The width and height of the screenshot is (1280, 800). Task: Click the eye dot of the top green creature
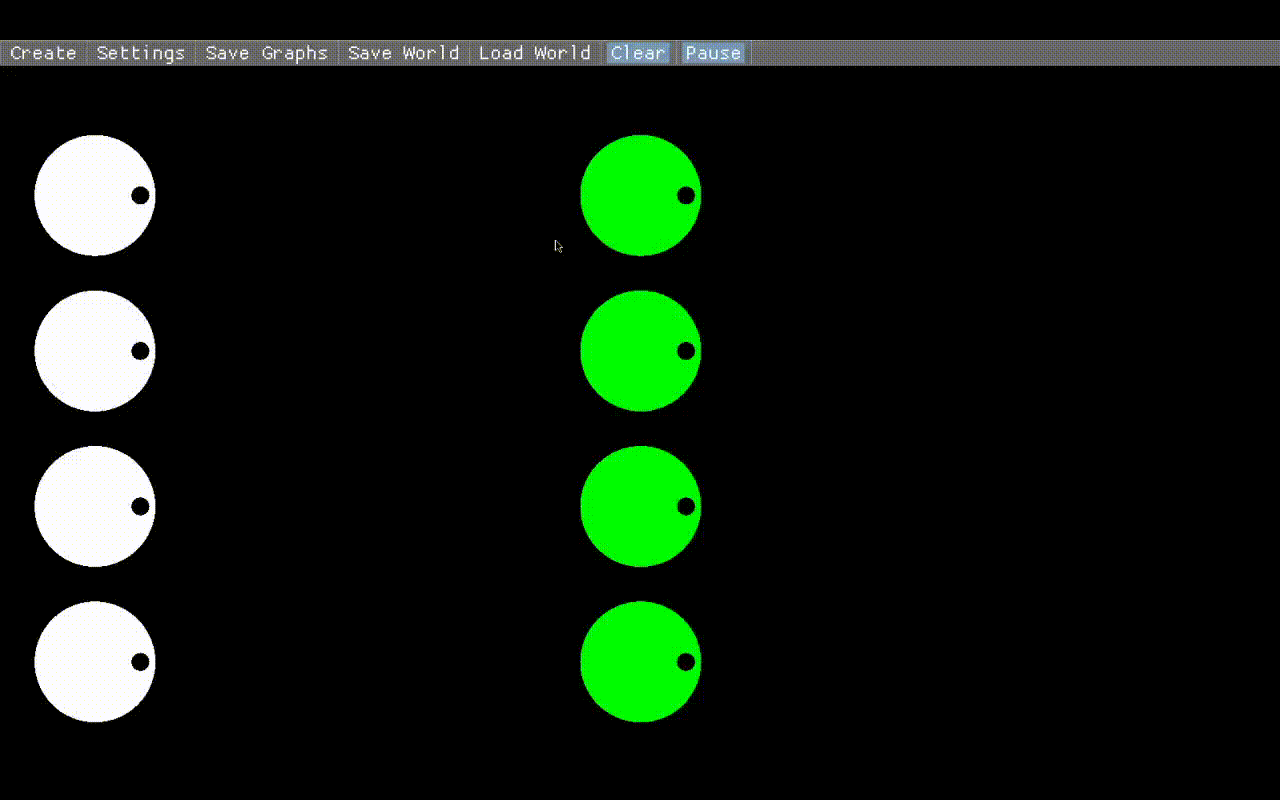pyautogui.click(x=685, y=196)
